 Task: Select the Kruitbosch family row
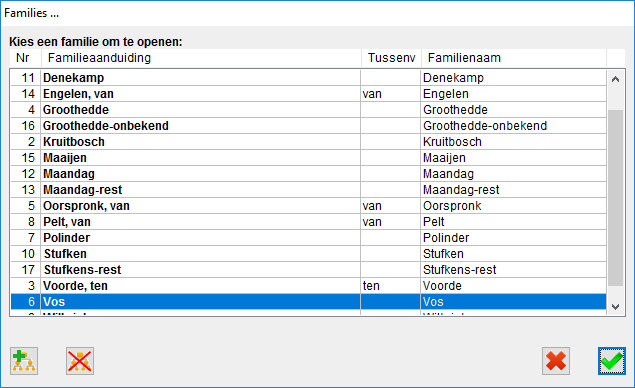click(x=308, y=142)
